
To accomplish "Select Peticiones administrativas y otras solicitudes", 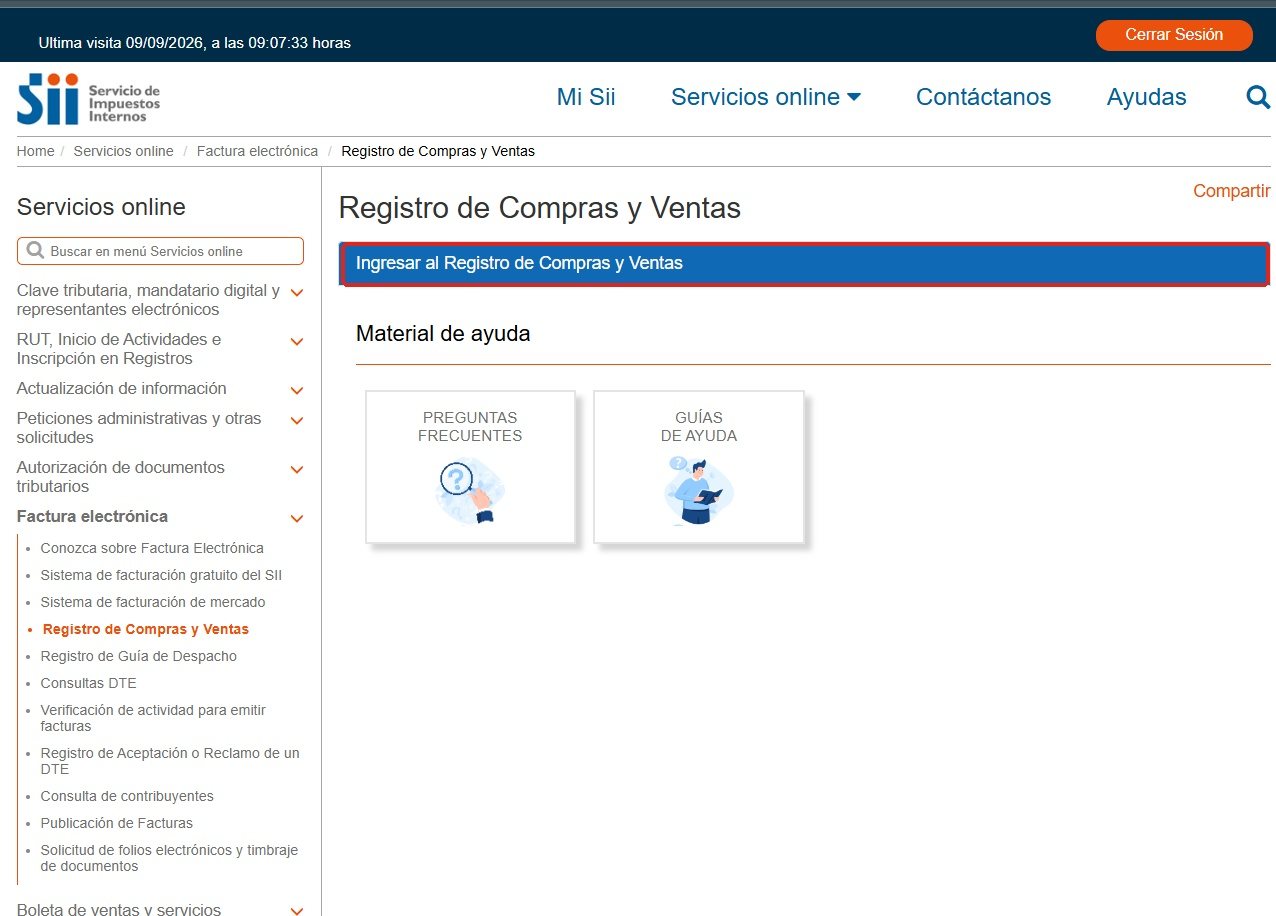I will pos(139,428).
